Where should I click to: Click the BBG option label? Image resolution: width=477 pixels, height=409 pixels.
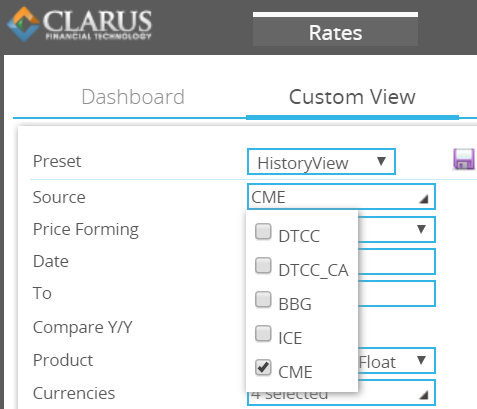(295, 304)
